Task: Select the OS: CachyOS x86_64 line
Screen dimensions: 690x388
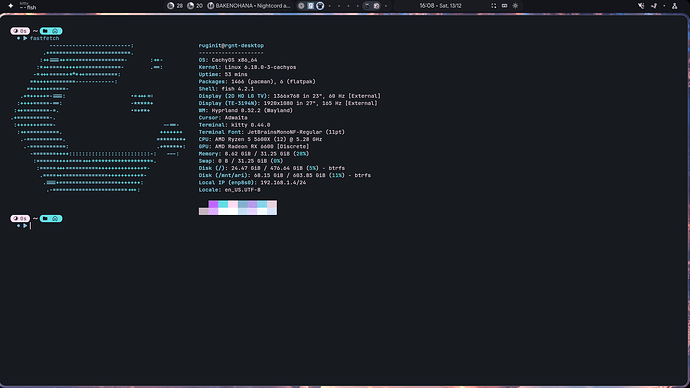Action: click(228, 60)
